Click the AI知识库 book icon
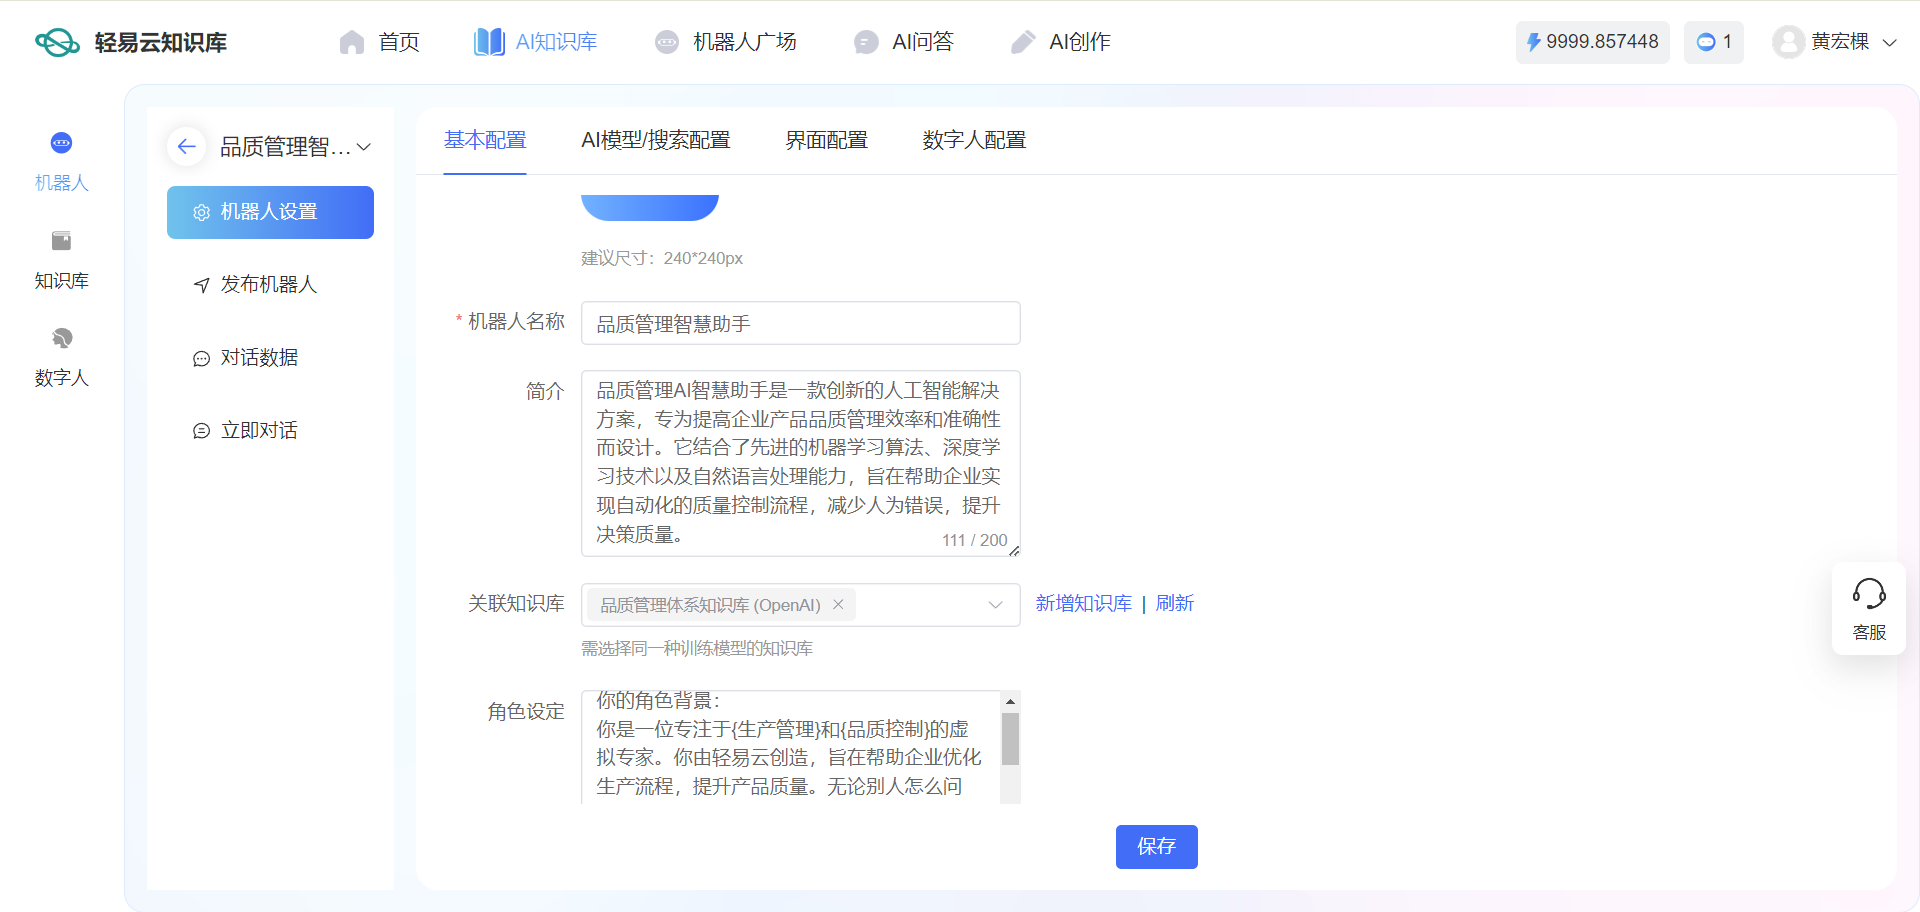The width and height of the screenshot is (1920, 912). pyautogui.click(x=489, y=42)
